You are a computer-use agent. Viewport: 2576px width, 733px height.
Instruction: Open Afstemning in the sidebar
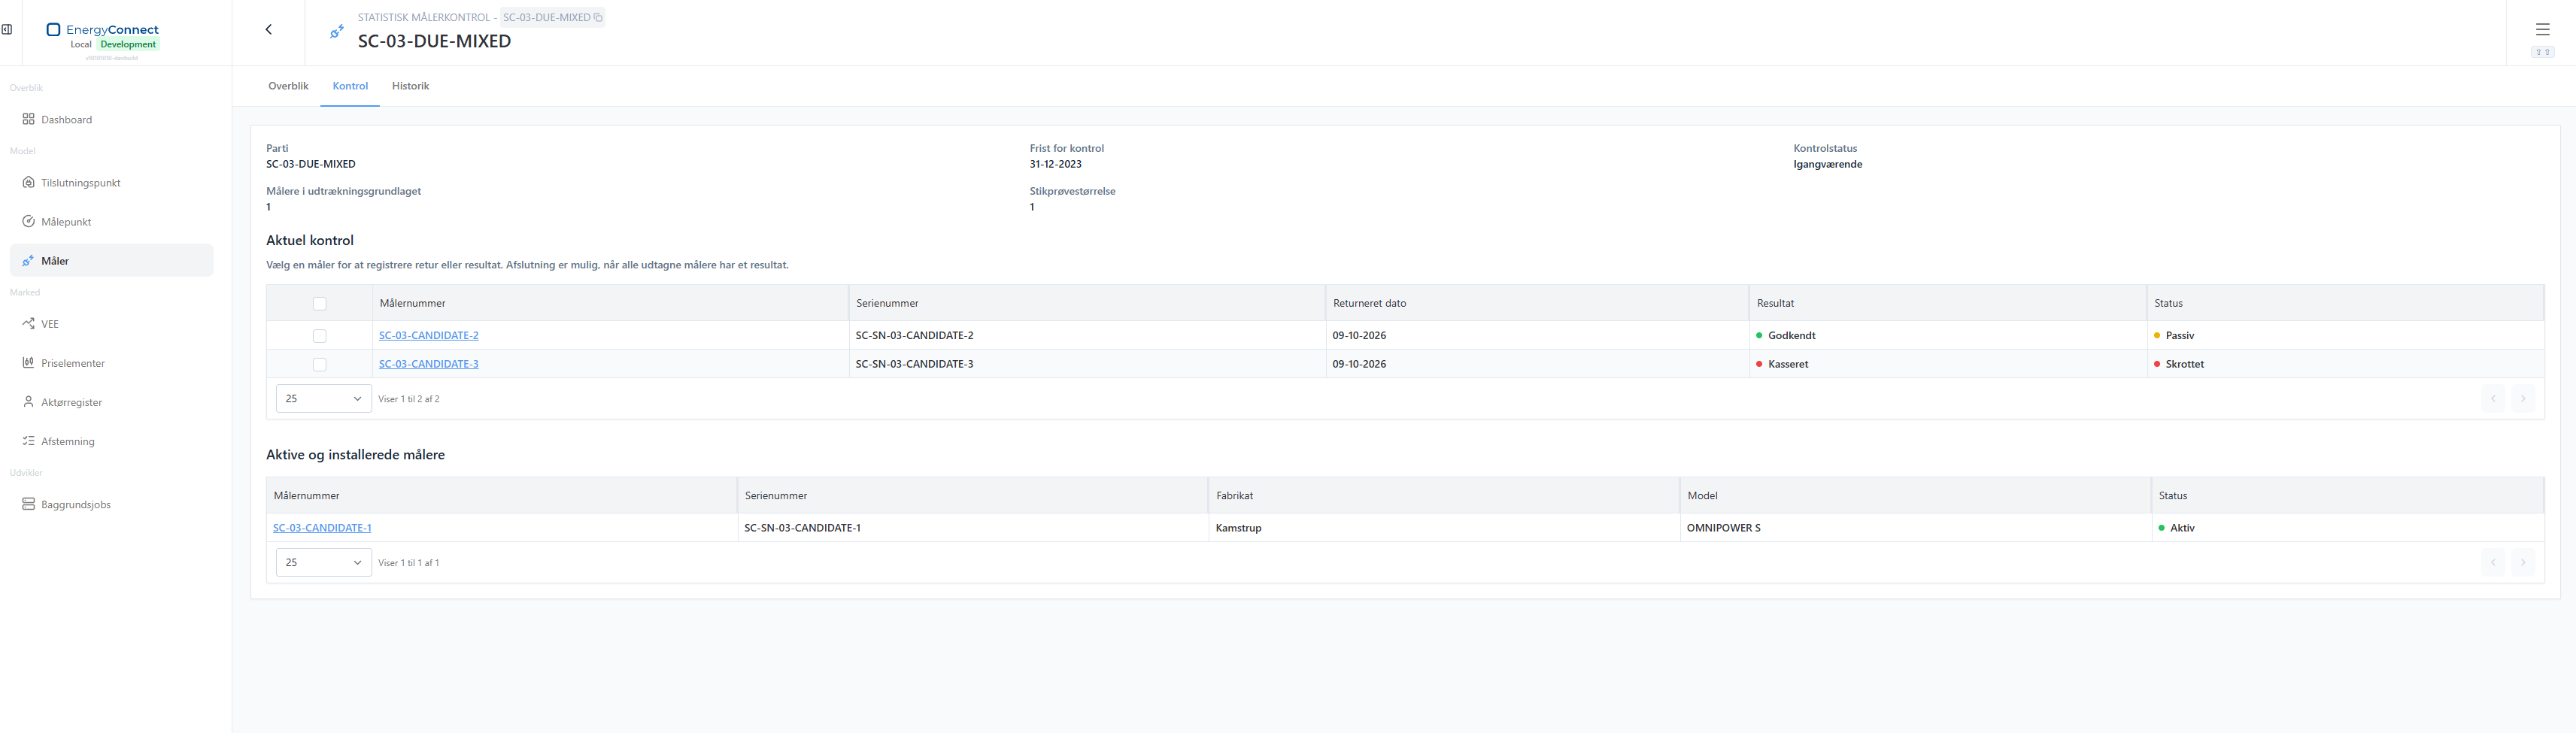112,441
